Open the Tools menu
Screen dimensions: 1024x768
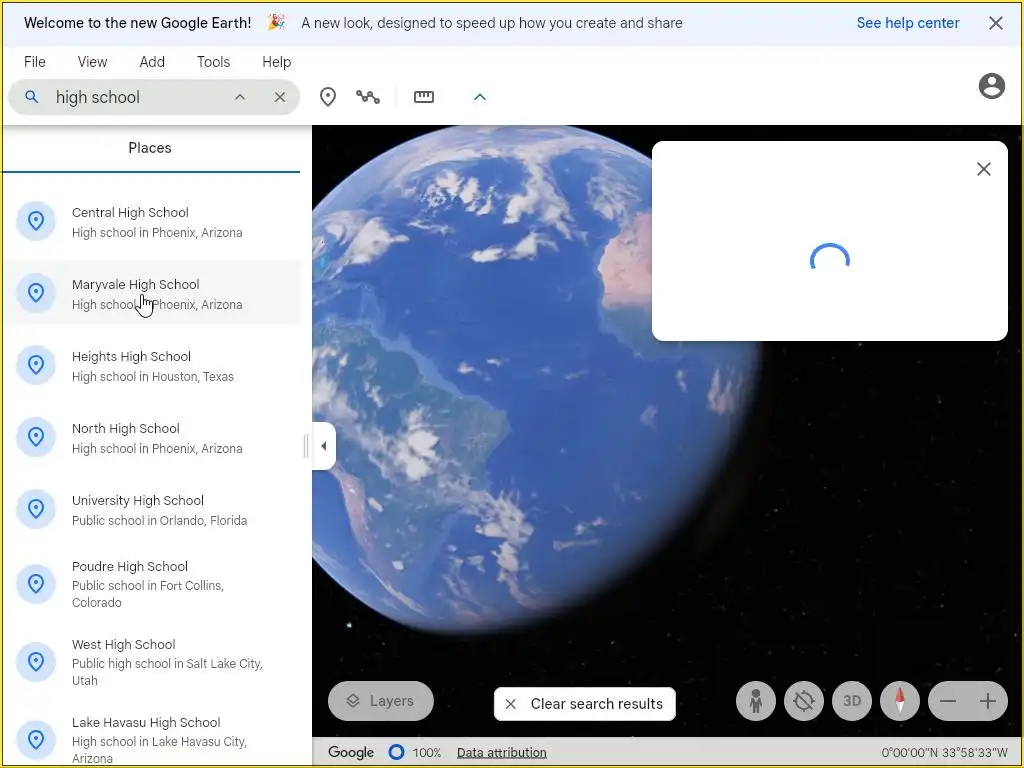(x=214, y=62)
